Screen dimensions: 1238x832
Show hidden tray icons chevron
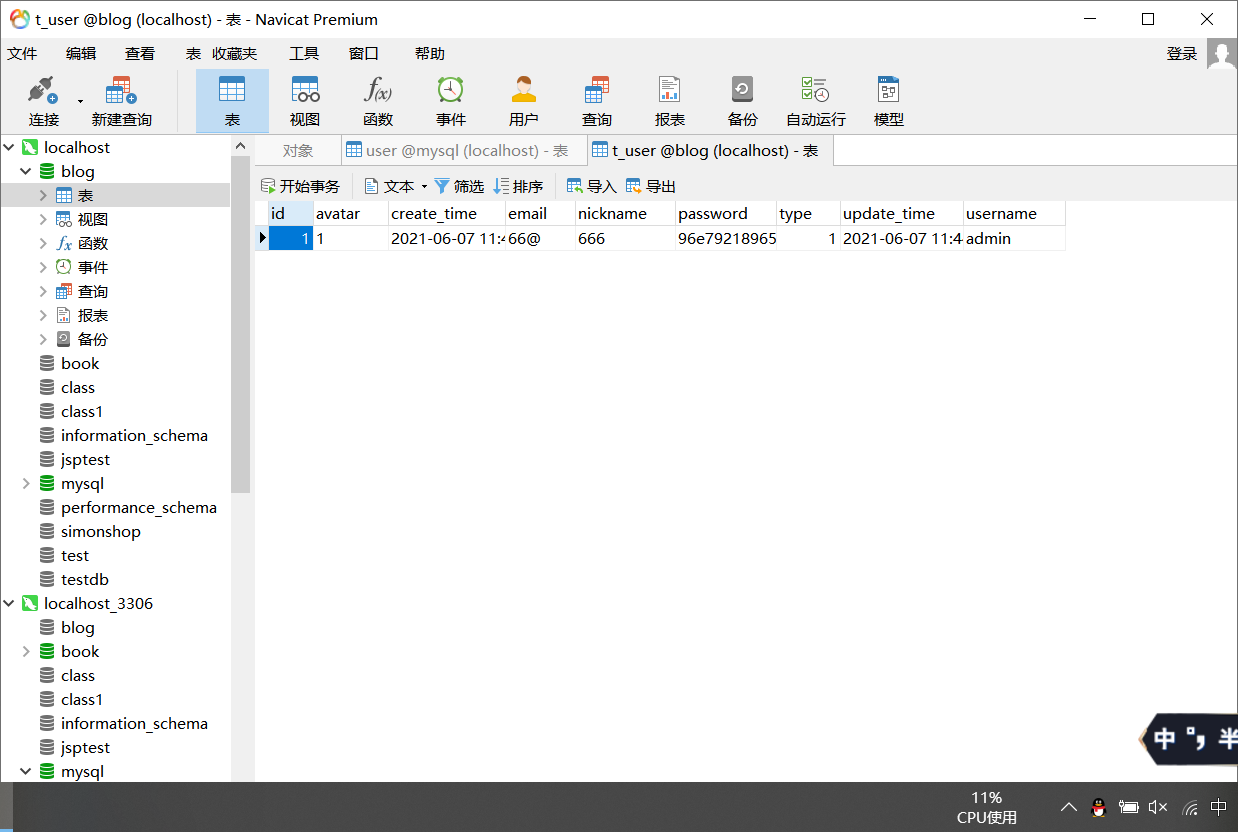click(1068, 807)
